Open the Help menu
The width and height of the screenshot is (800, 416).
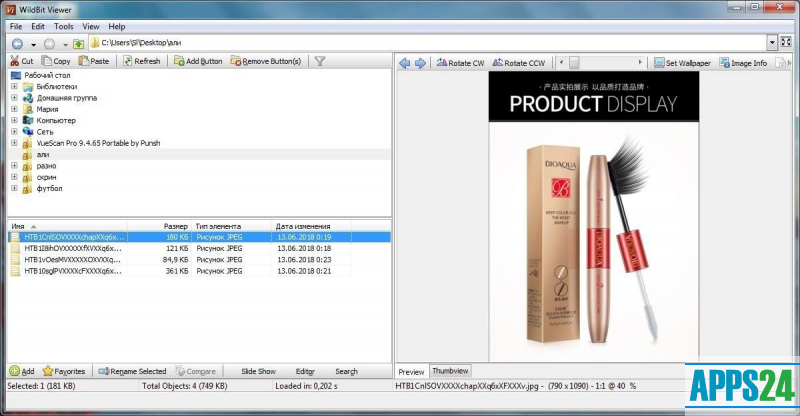point(116,27)
